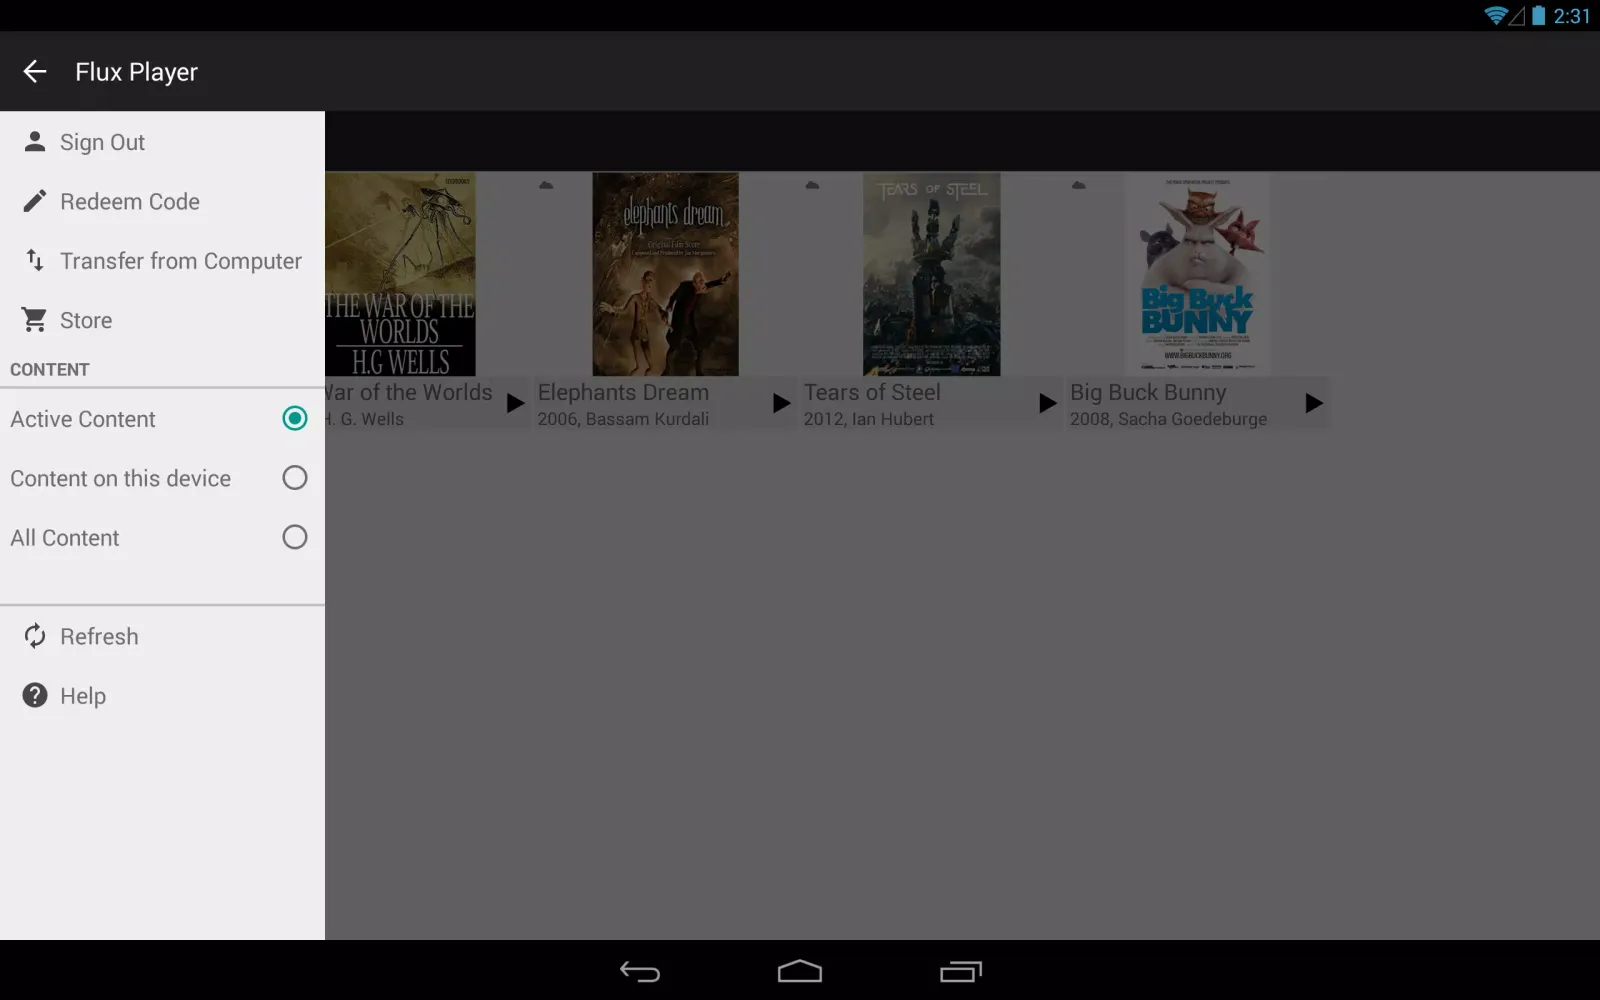1600x1000 pixels.
Task: Tap Android recent apps button
Action: point(961,971)
